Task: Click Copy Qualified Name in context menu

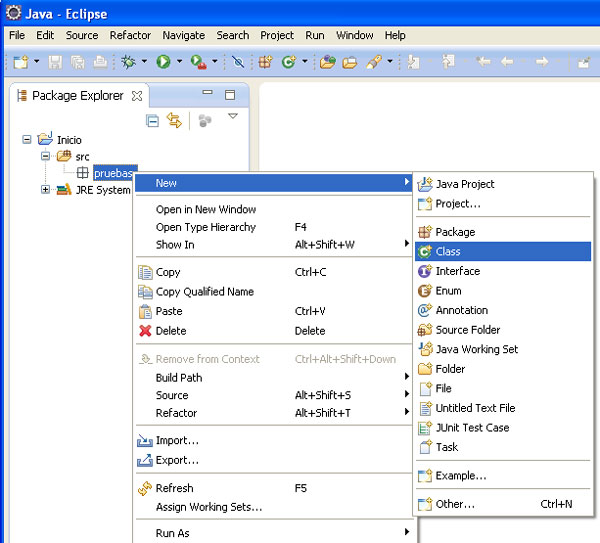Action: pos(274,292)
